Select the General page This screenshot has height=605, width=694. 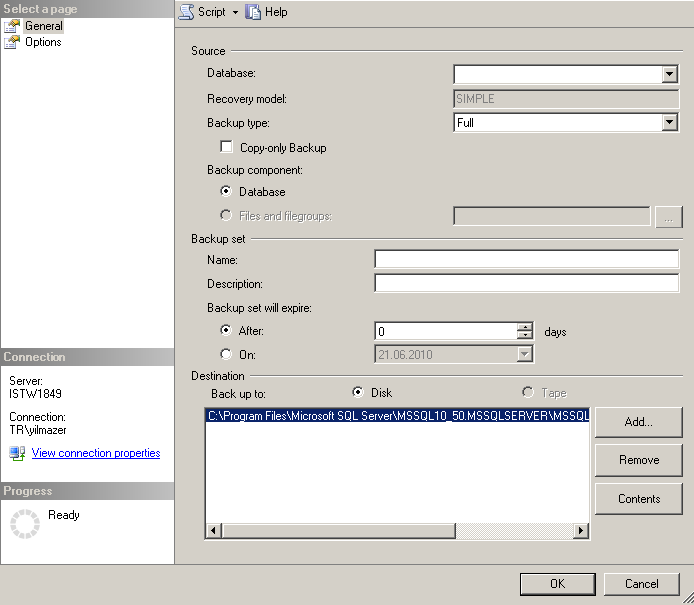[43, 26]
